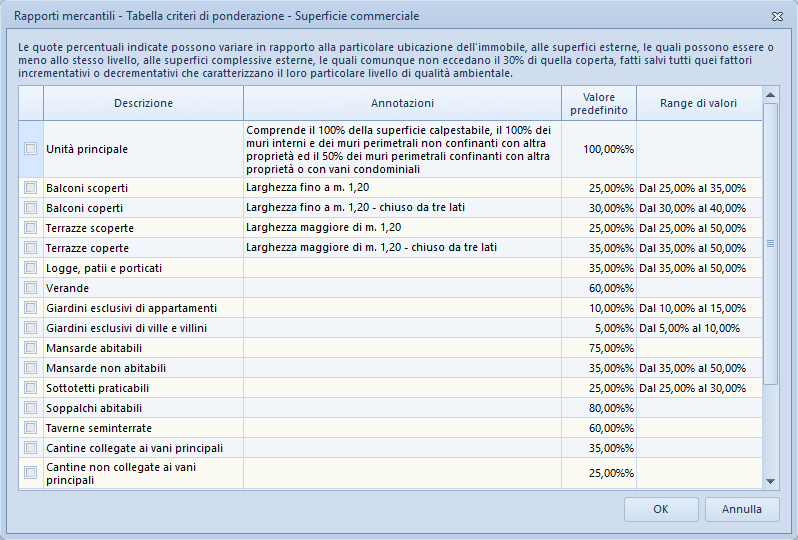Screen dimensions: 798x540
Task: Click the 'Larghezza maggiore di m. 1,20' annotation
Action: 324,228
